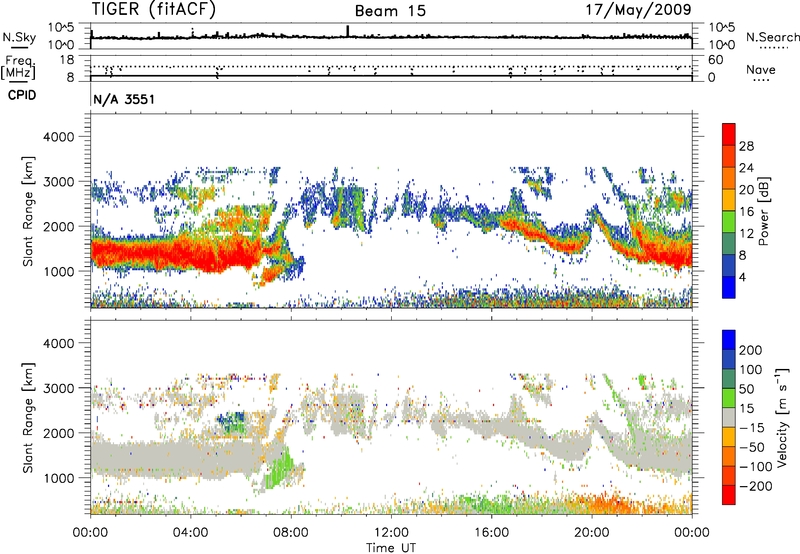
Task: Click the Nave legend label
Action: click(x=761, y=69)
